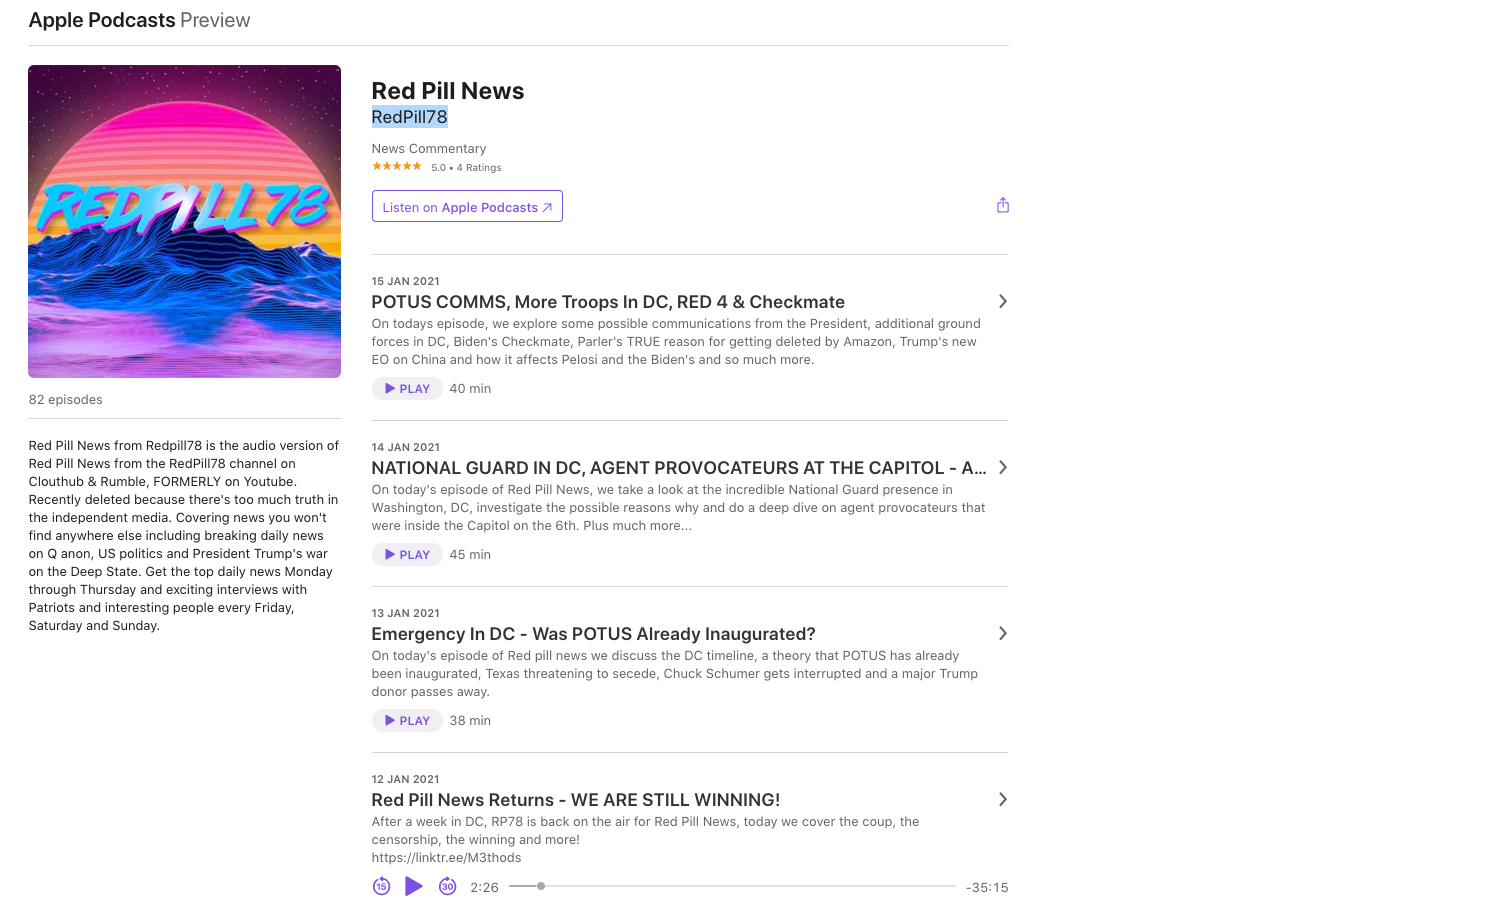Click the RedPill78 podcast artwork
Screen dimensions: 1508x914
coord(184,221)
